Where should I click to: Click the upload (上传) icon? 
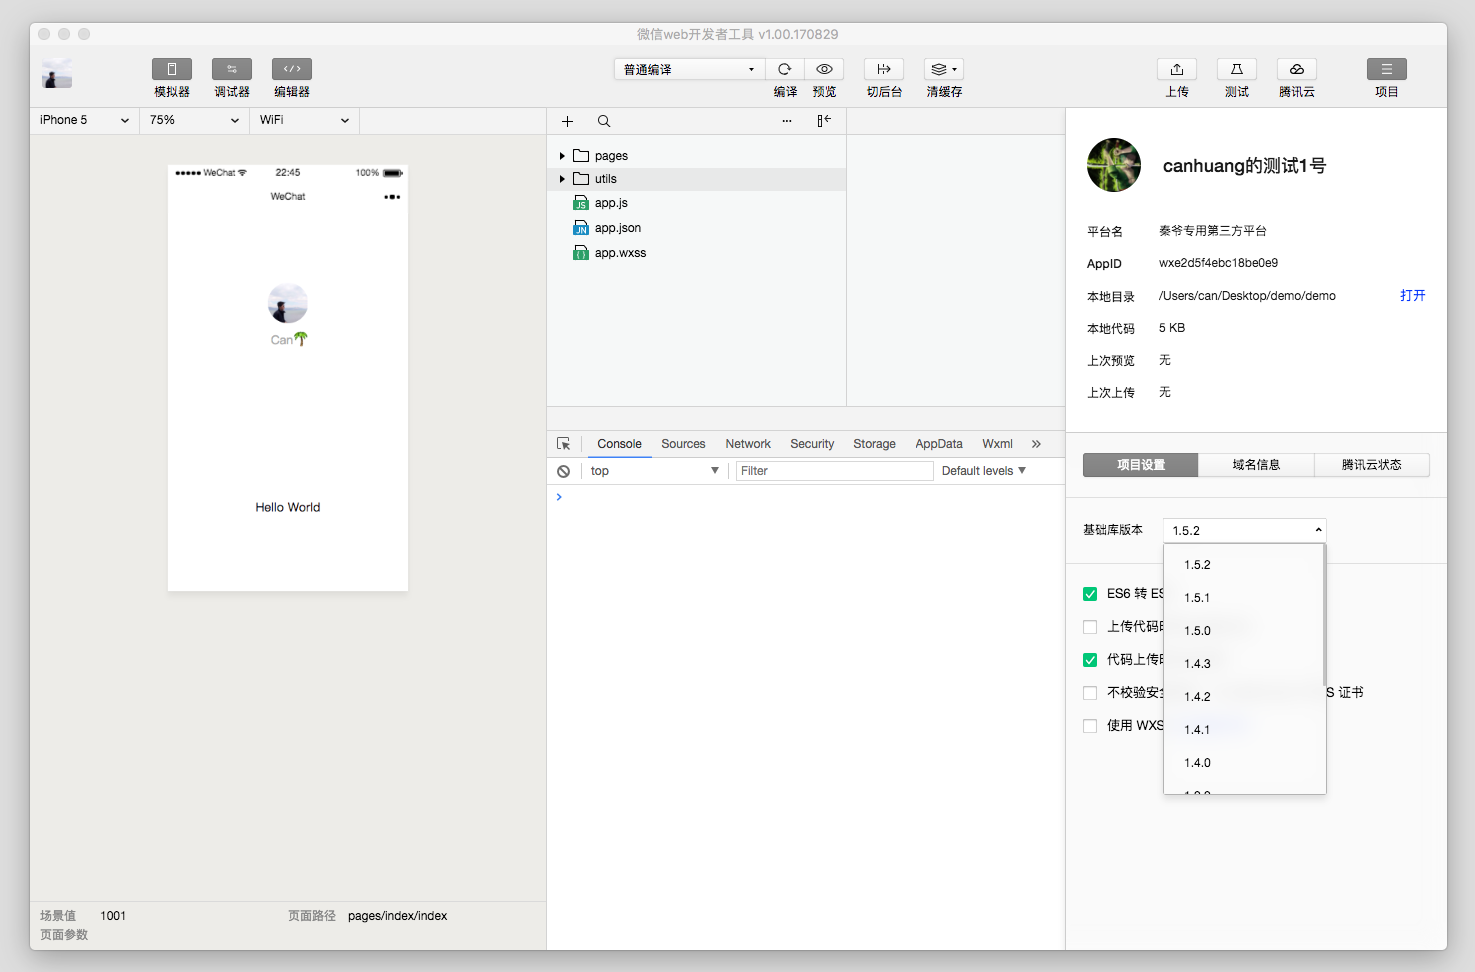[x=1176, y=69]
